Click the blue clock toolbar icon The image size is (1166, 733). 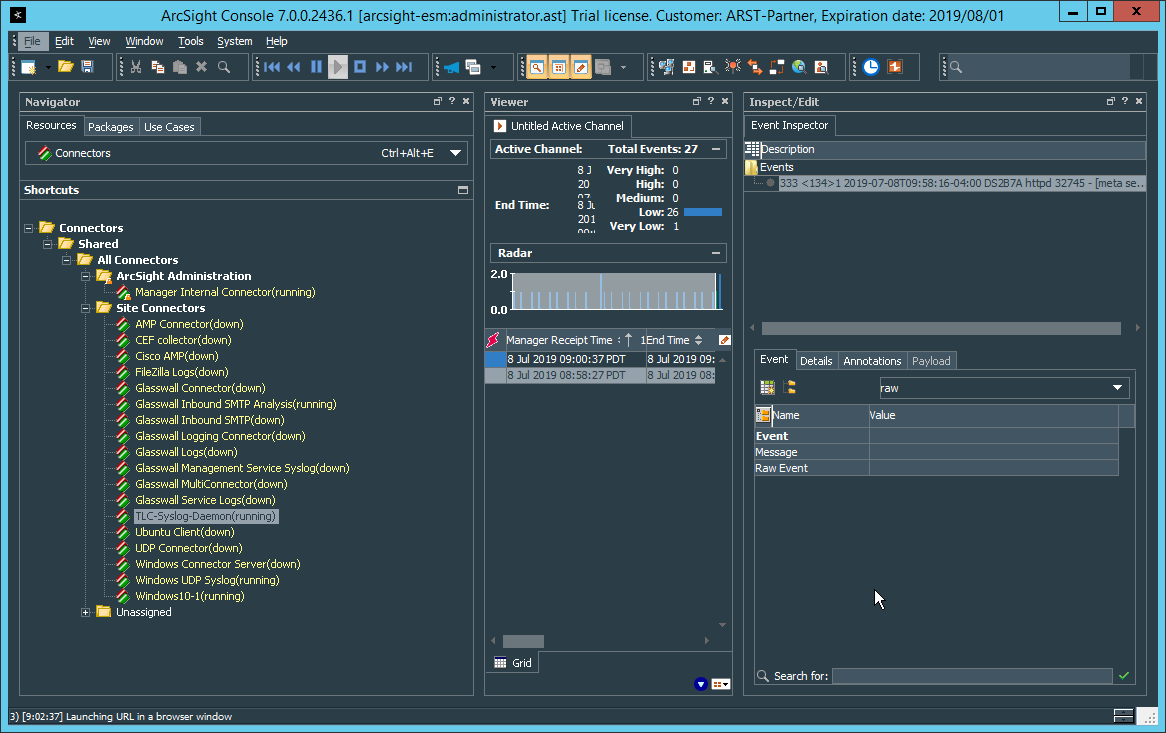[x=871, y=67]
